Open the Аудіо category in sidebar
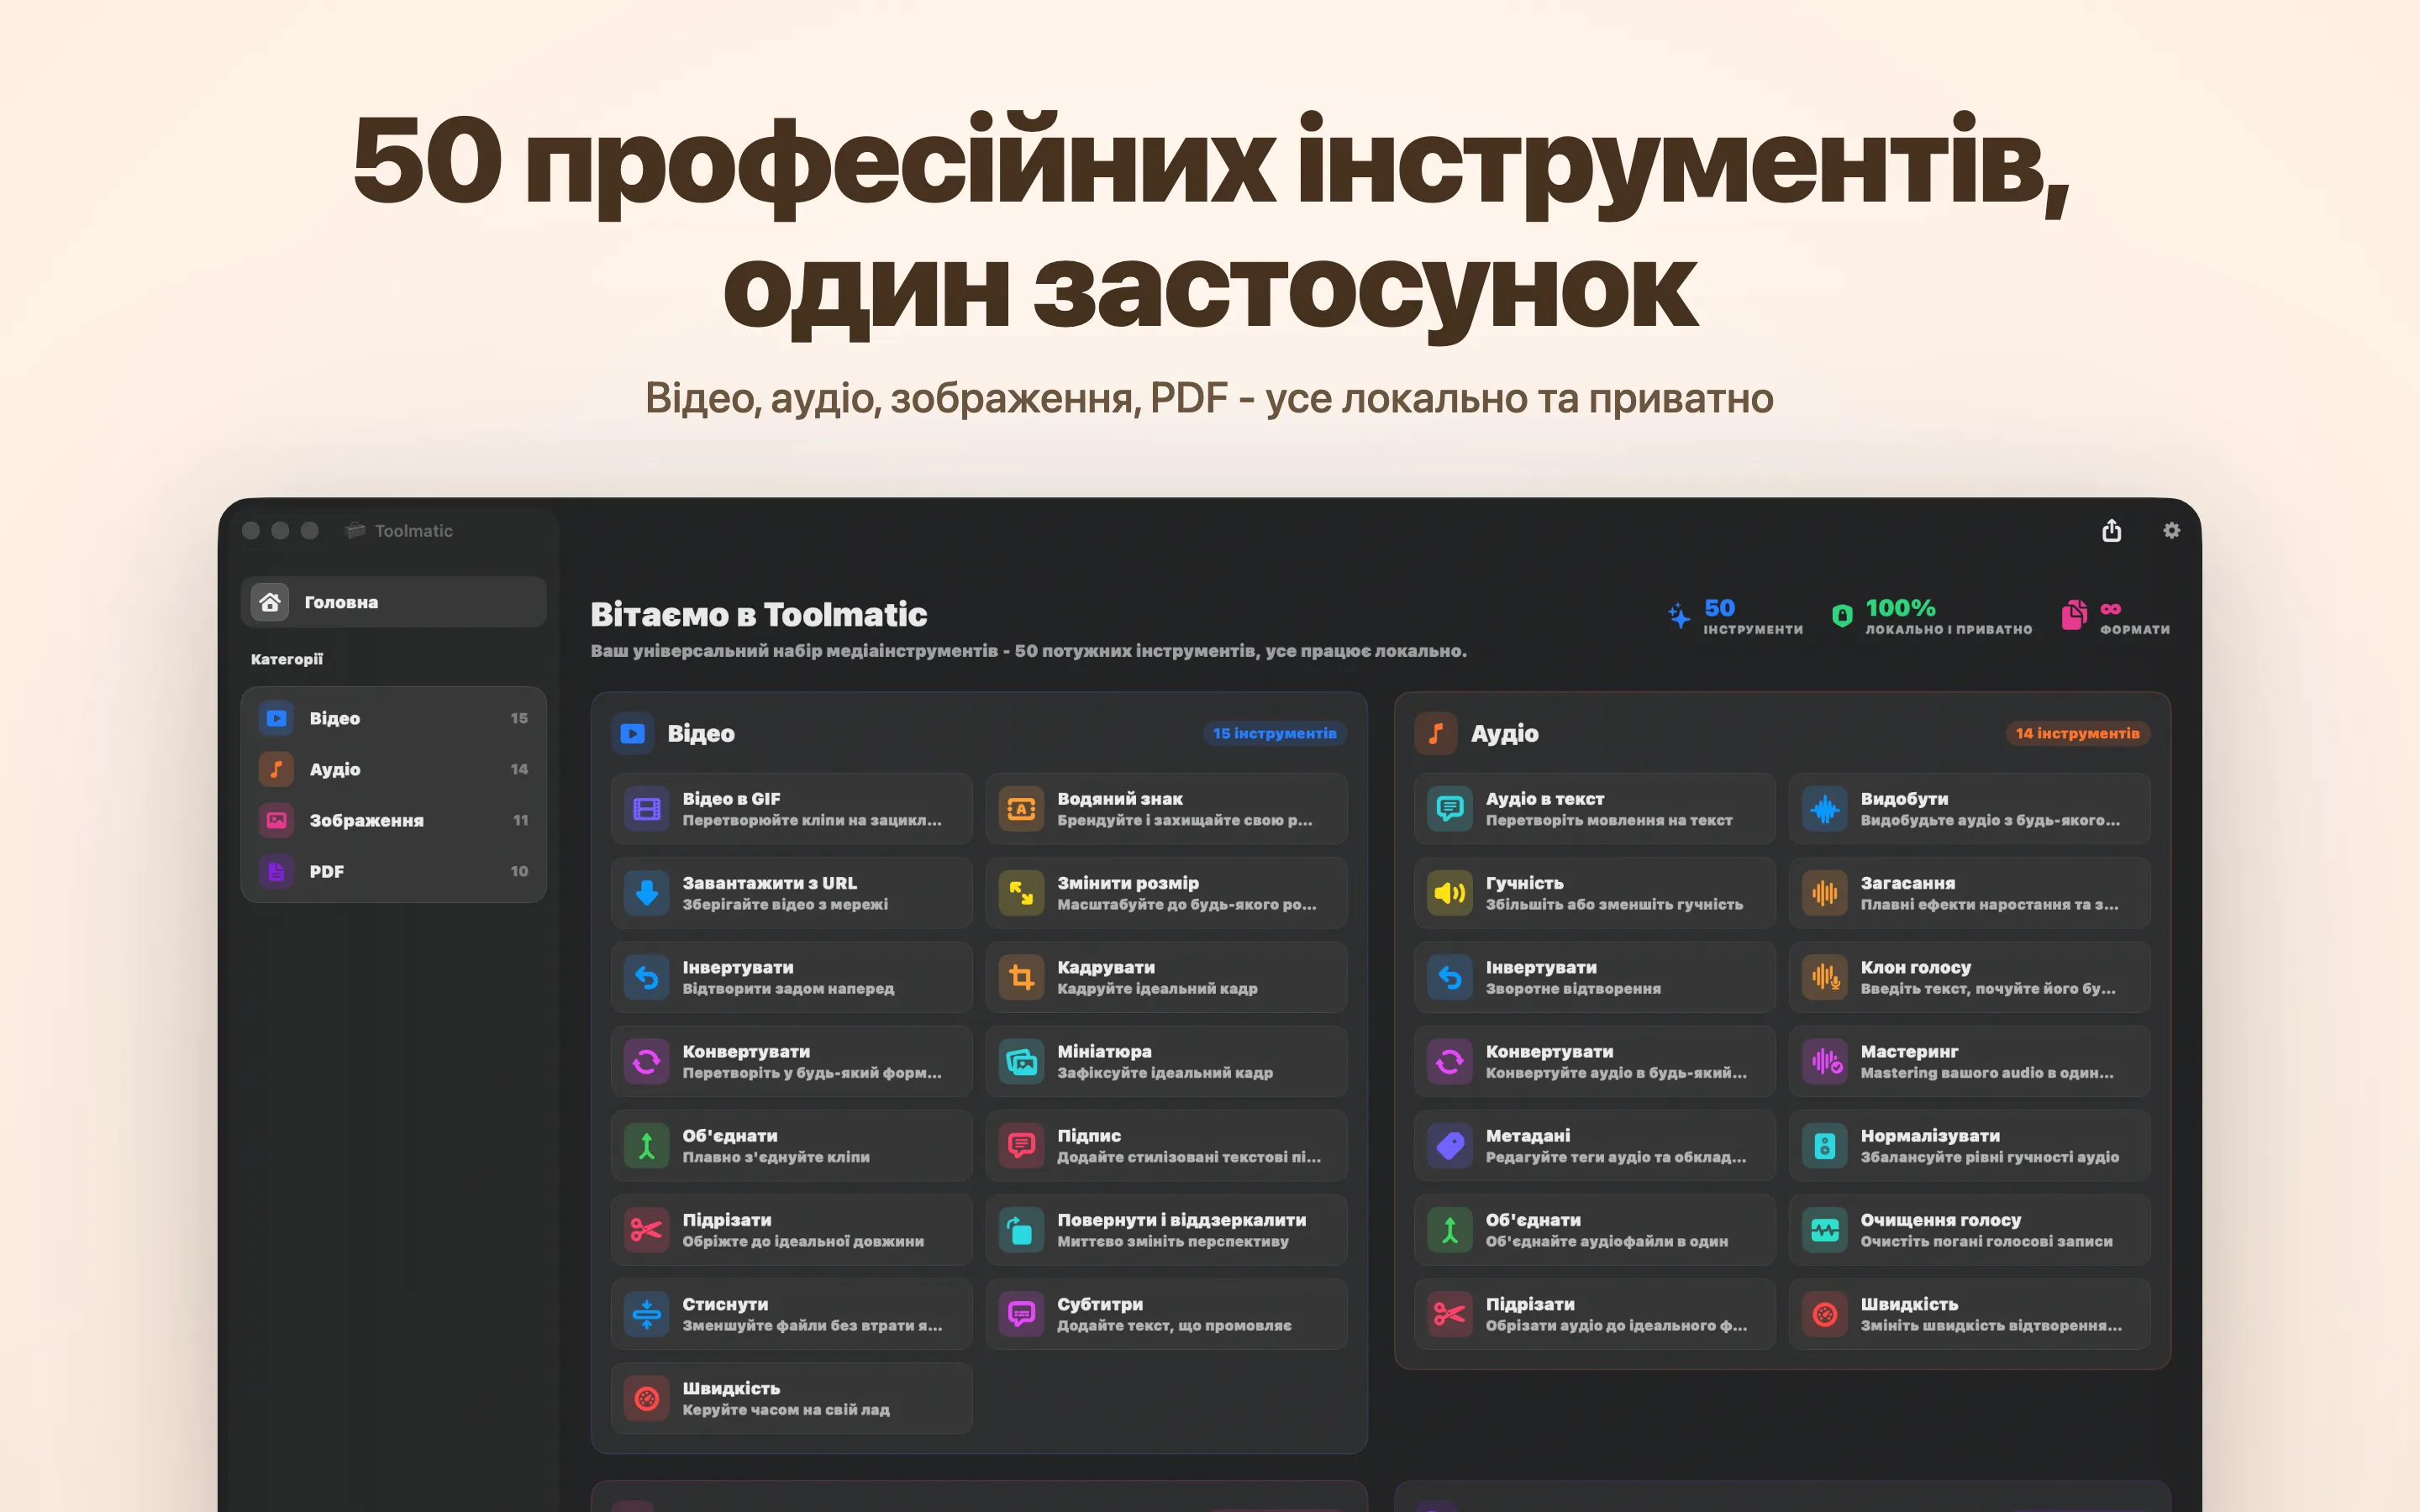 393,769
